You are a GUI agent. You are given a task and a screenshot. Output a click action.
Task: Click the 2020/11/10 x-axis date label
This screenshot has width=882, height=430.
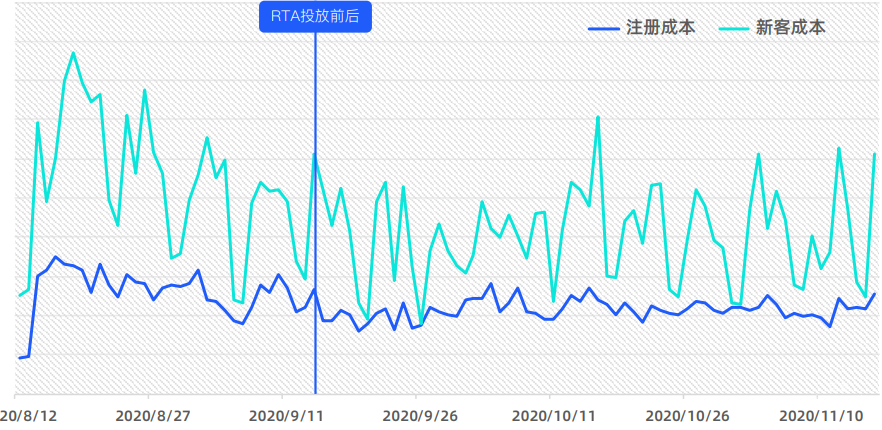pos(821,416)
